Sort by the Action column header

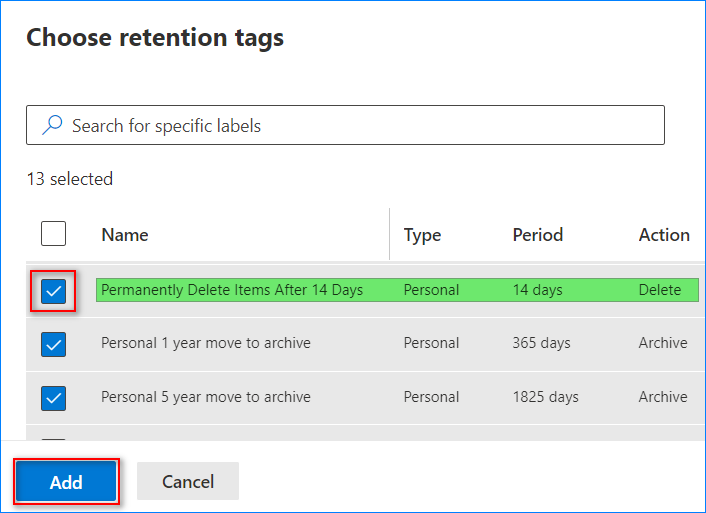664,235
